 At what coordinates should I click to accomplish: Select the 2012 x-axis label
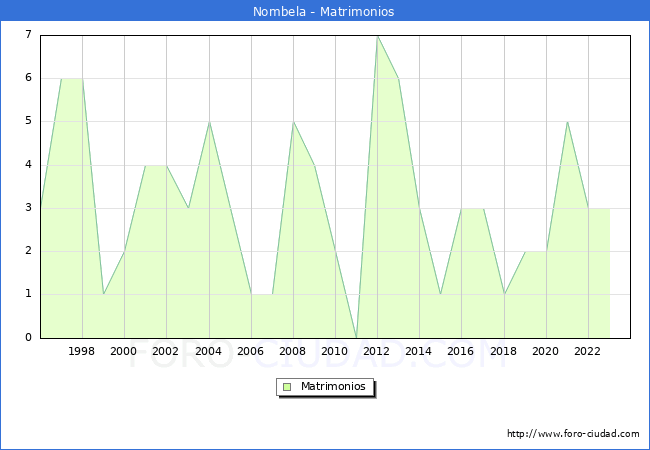377,351
